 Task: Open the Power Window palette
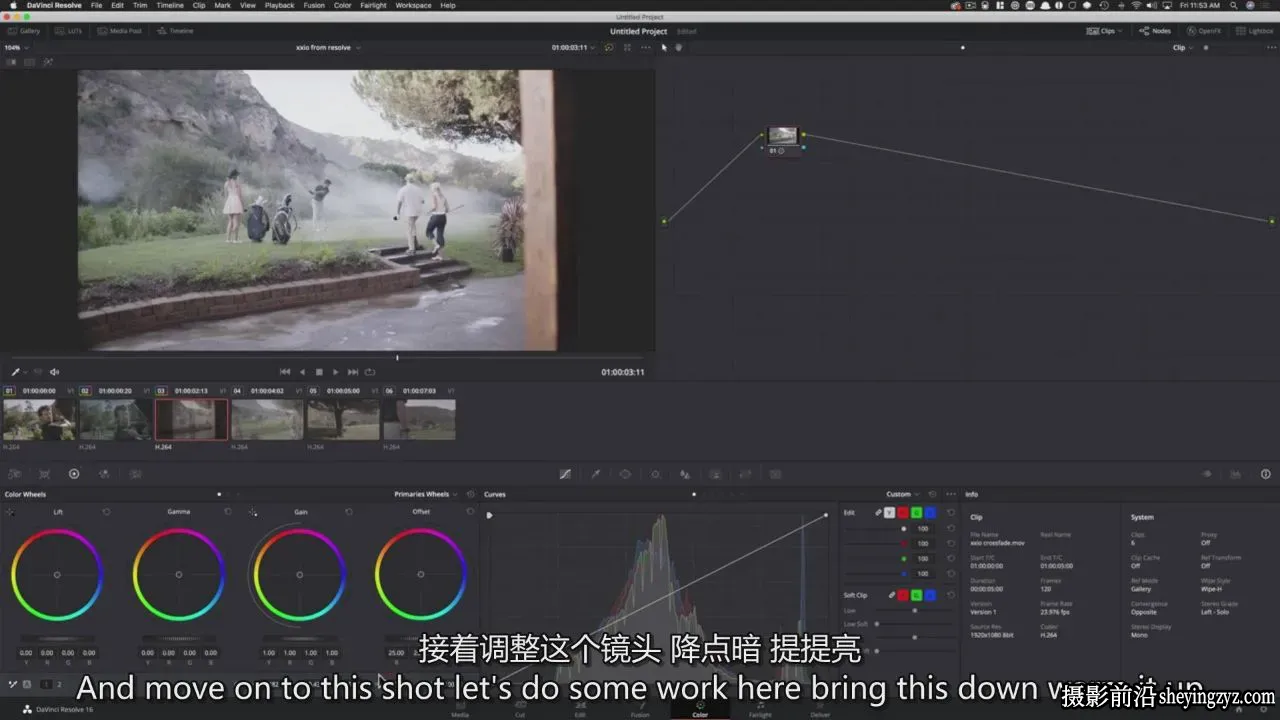[x=625, y=474]
